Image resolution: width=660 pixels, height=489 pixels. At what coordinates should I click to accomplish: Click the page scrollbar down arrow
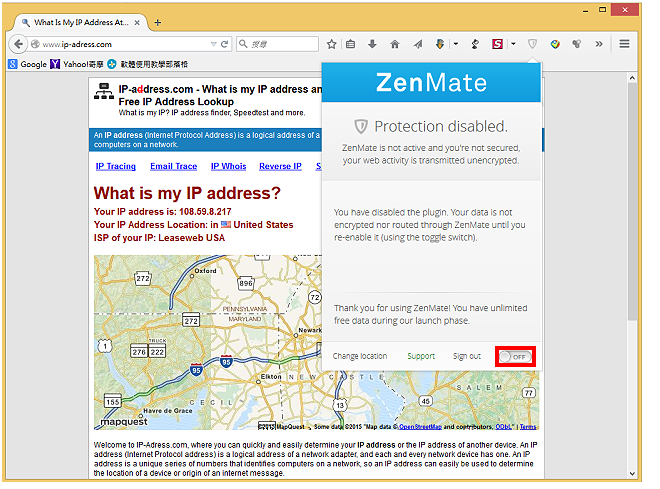click(x=632, y=473)
